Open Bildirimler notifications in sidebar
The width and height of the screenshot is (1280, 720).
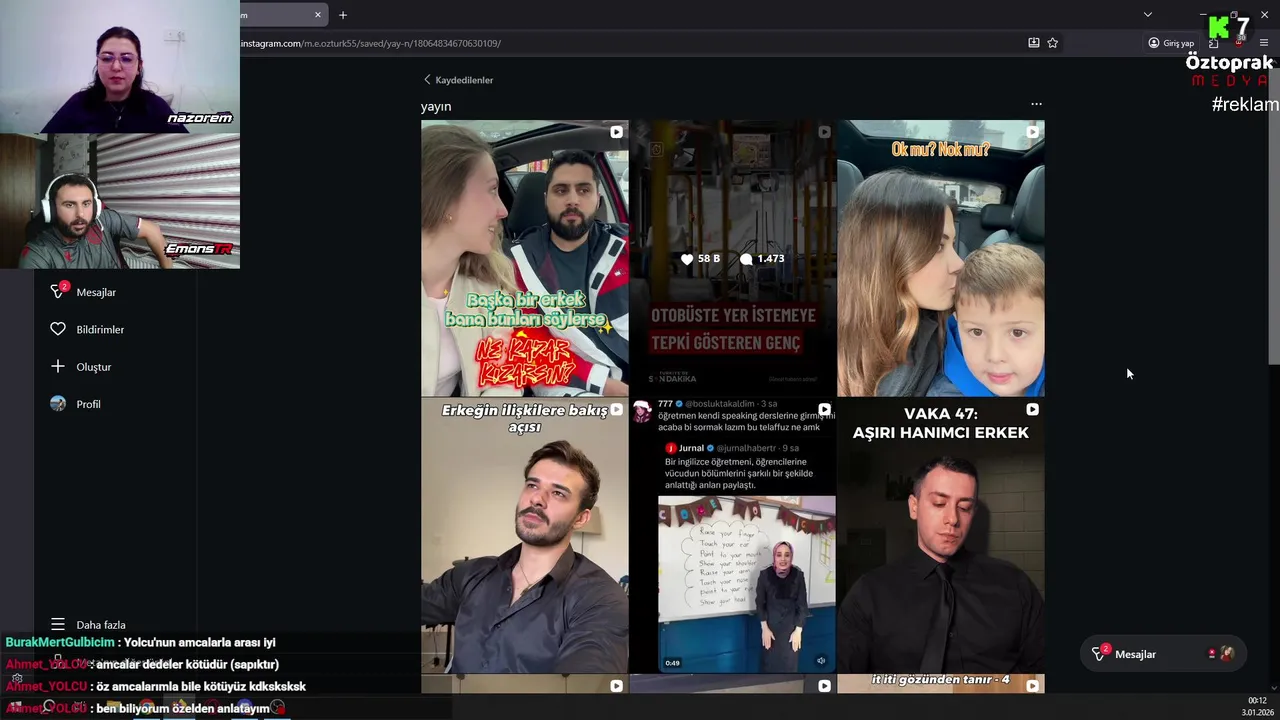[100, 329]
